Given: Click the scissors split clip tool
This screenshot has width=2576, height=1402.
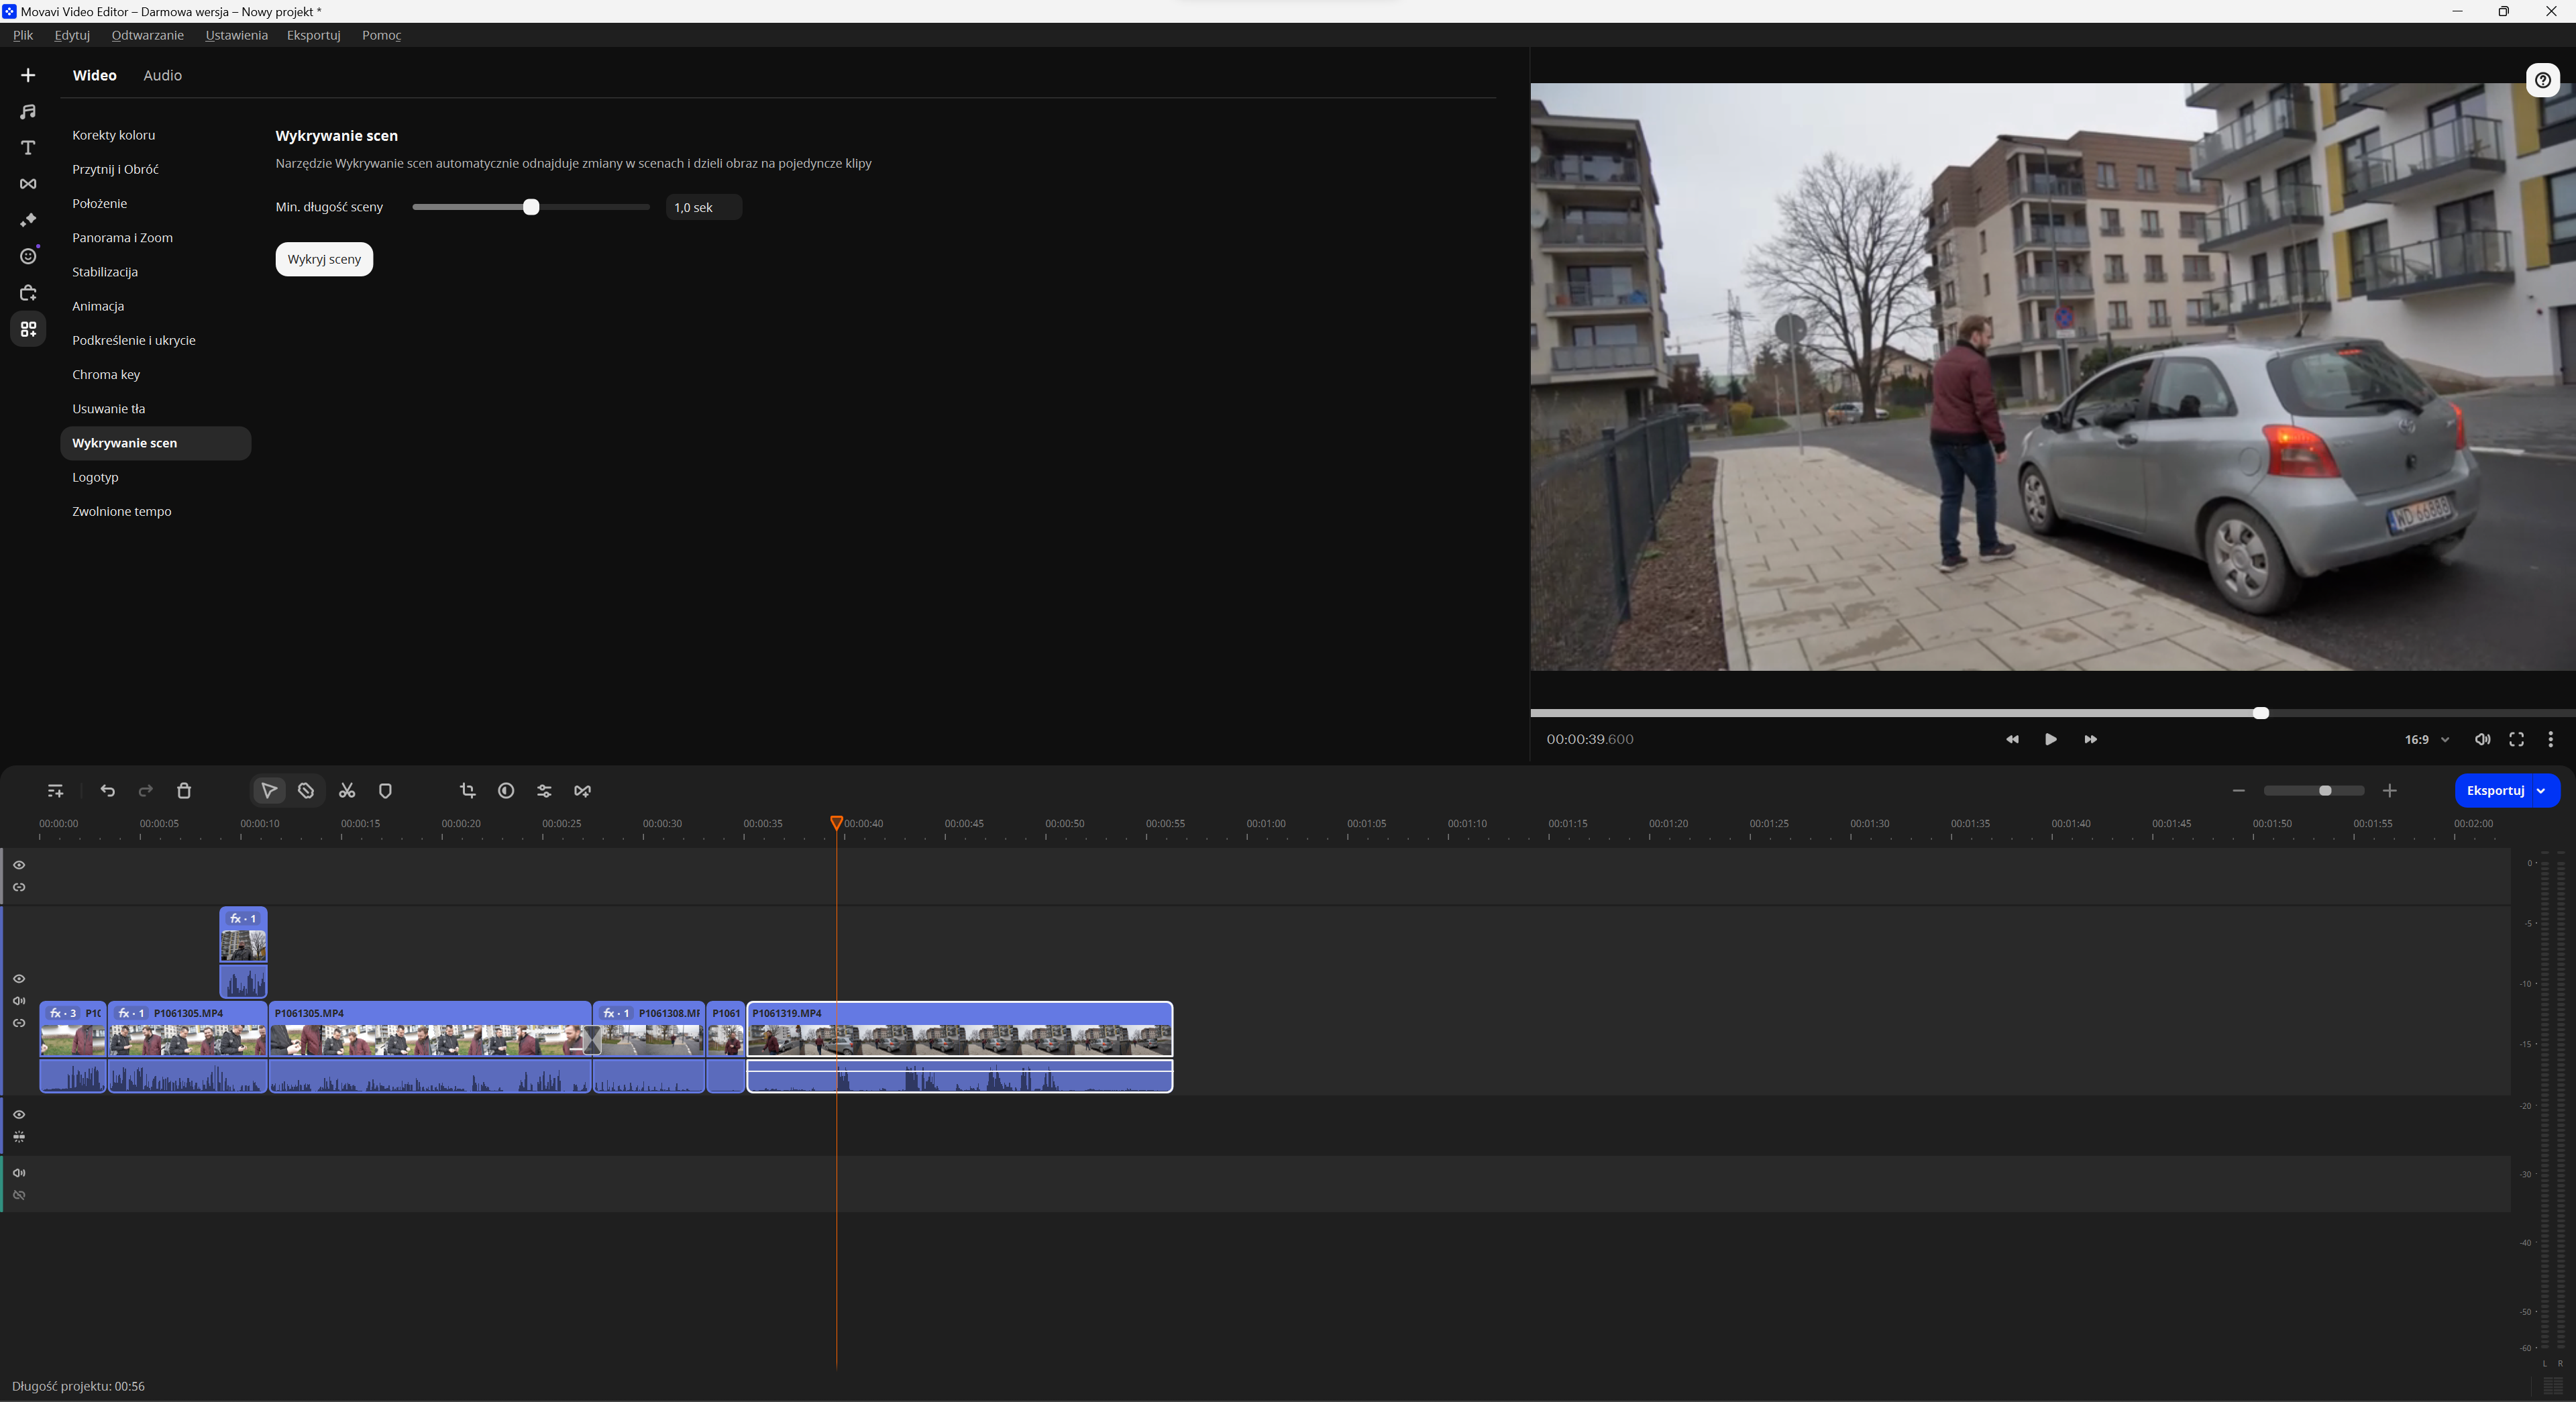Looking at the screenshot, I should tap(347, 791).
